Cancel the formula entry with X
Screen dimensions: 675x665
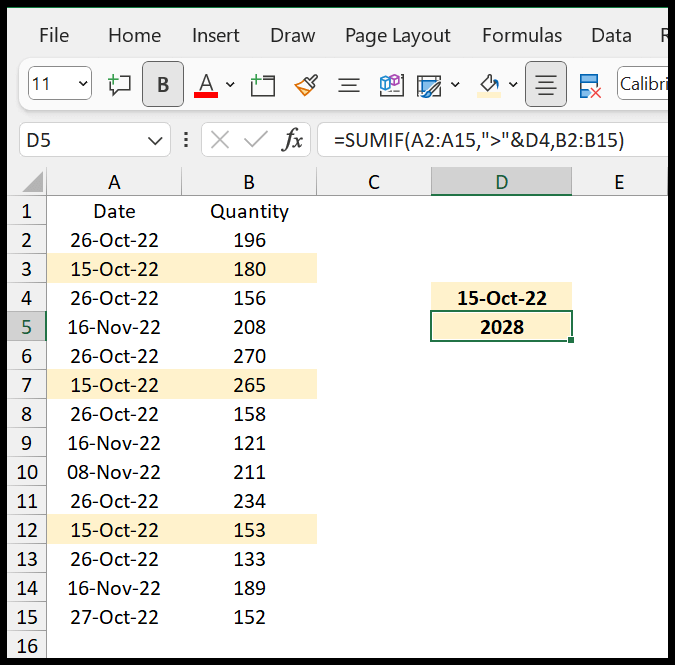tap(220, 140)
